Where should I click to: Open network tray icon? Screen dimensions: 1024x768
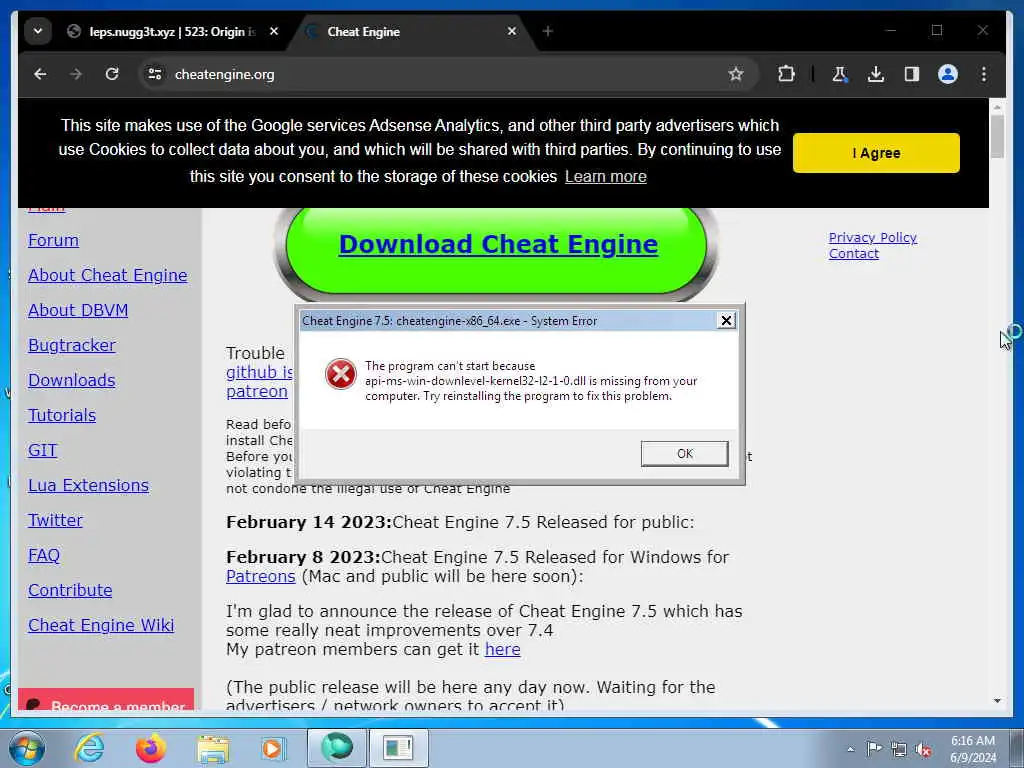(x=899, y=749)
